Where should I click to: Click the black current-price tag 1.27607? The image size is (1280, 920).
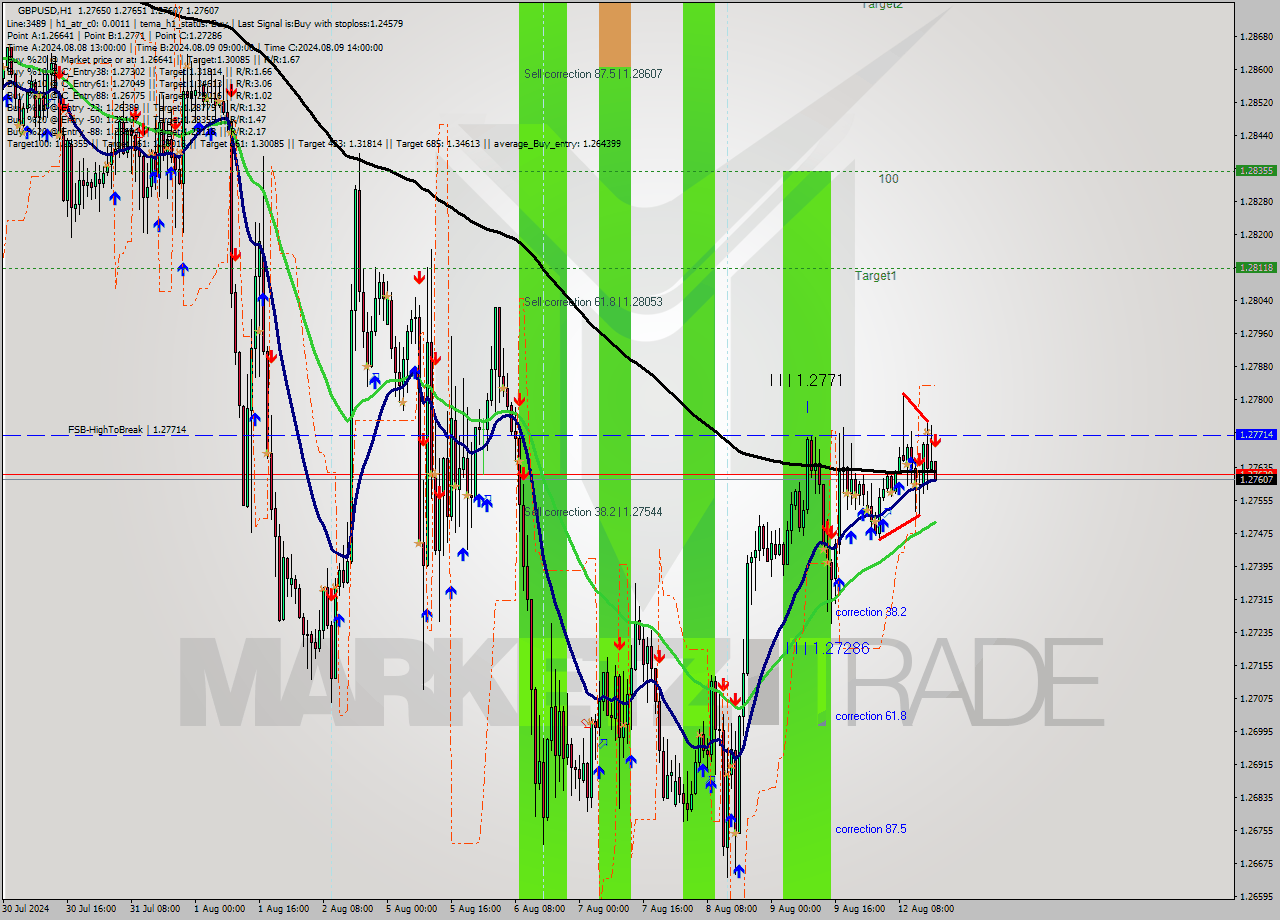click(1255, 480)
